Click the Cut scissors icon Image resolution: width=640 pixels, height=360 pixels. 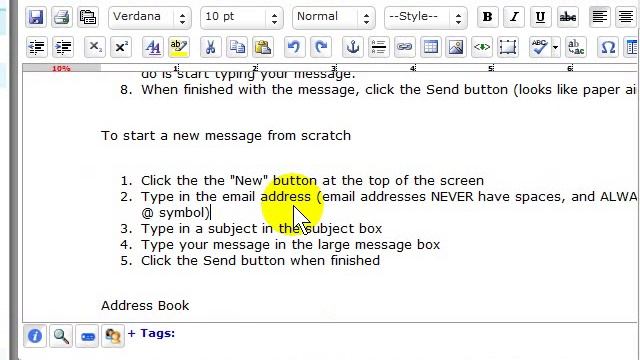(211, 47)
